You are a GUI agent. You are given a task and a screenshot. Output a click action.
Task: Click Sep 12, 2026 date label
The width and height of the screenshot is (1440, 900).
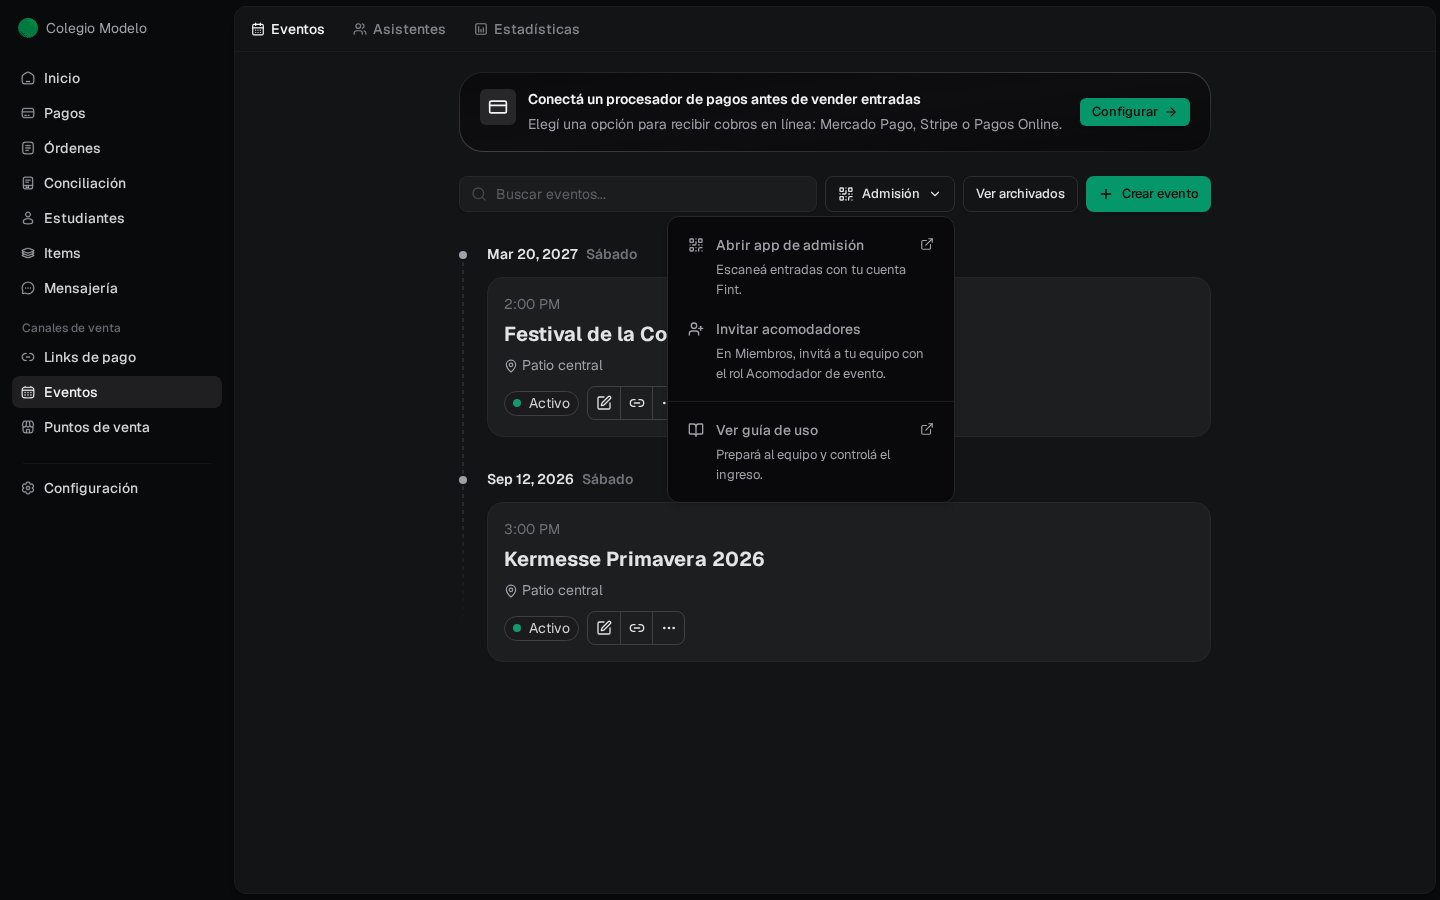[530, 479]
